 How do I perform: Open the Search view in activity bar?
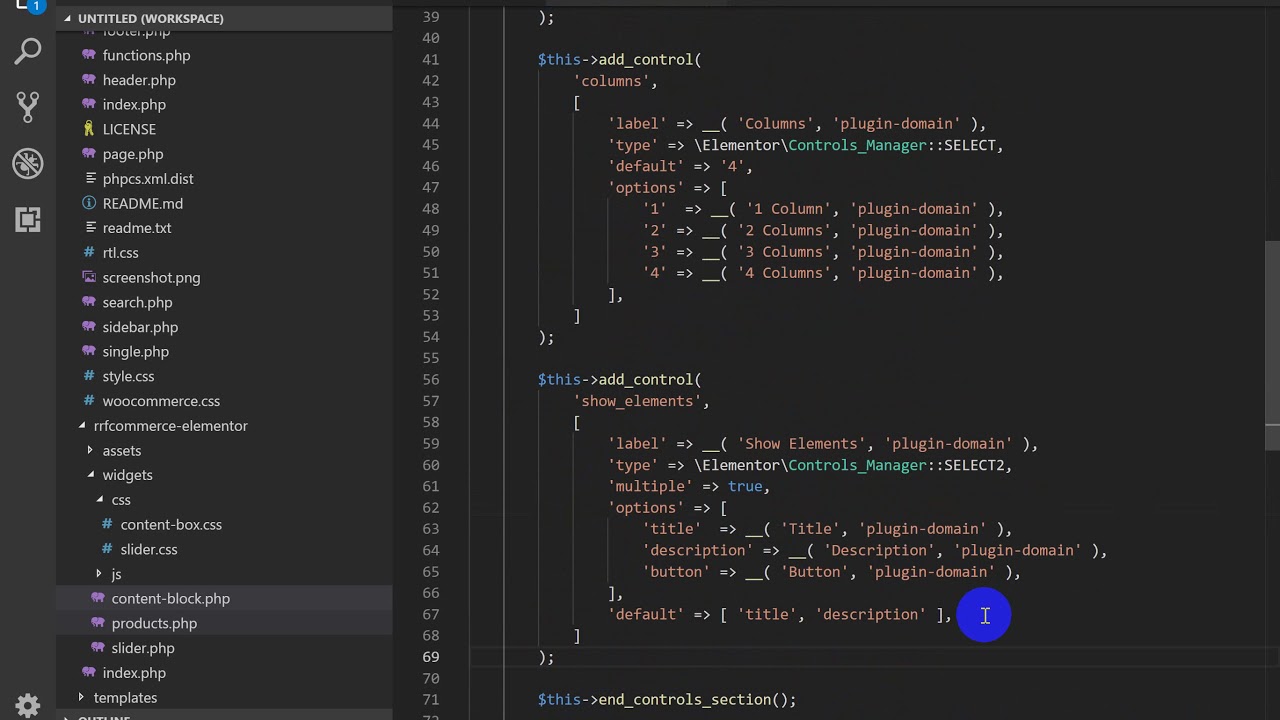(28, 51)
